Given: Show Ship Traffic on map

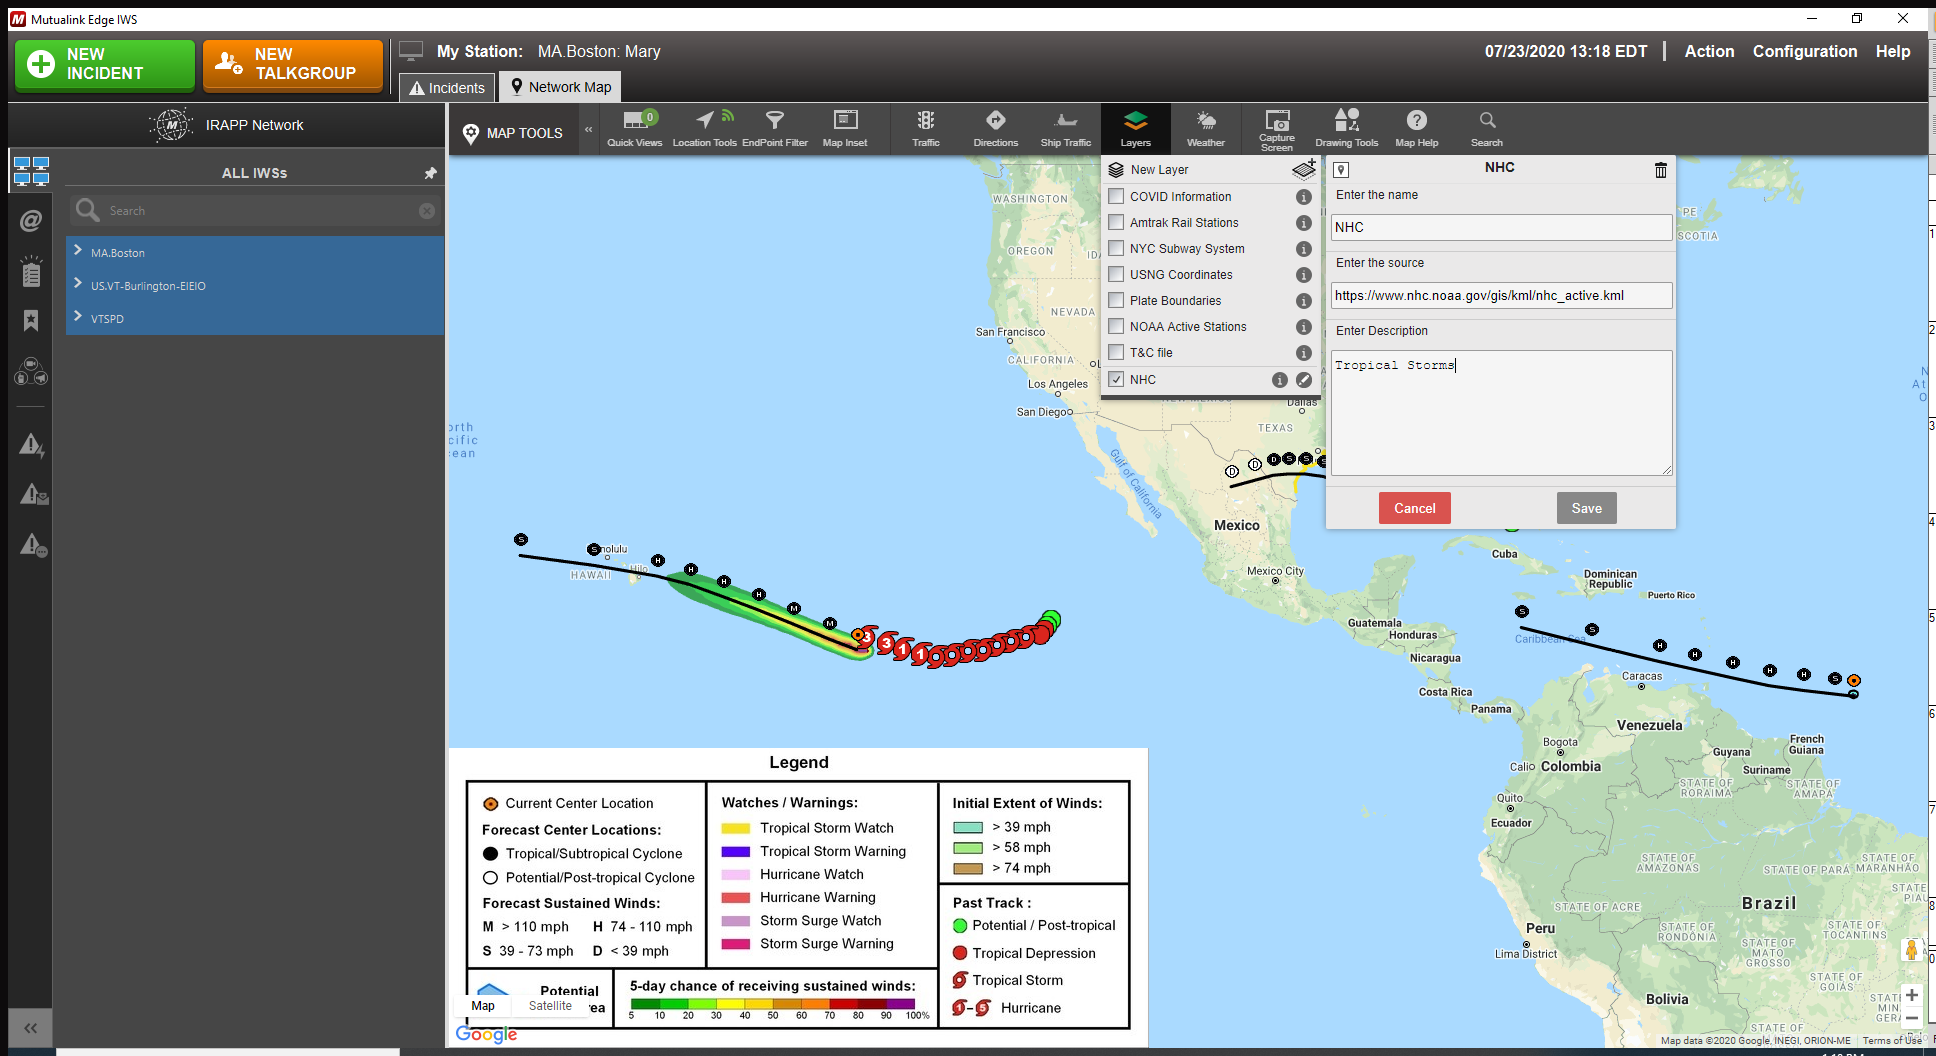Looking at the screenshot, I should (1066, 130).
